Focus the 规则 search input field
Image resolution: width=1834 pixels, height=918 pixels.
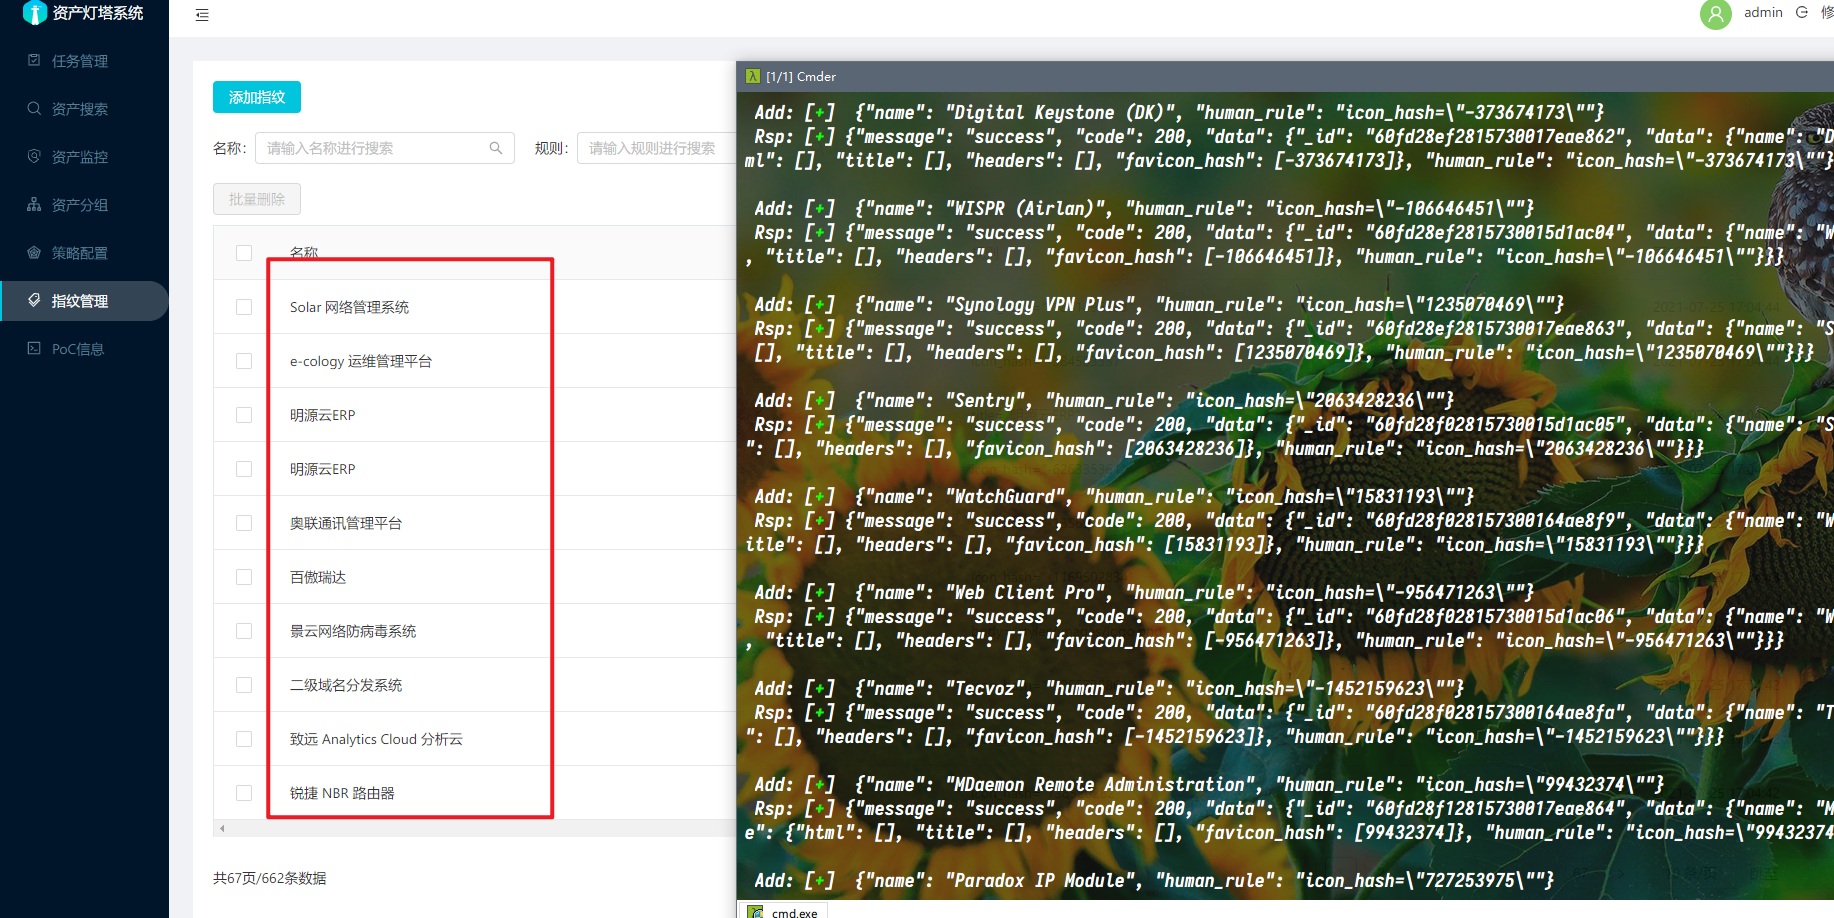pos(657,148)
